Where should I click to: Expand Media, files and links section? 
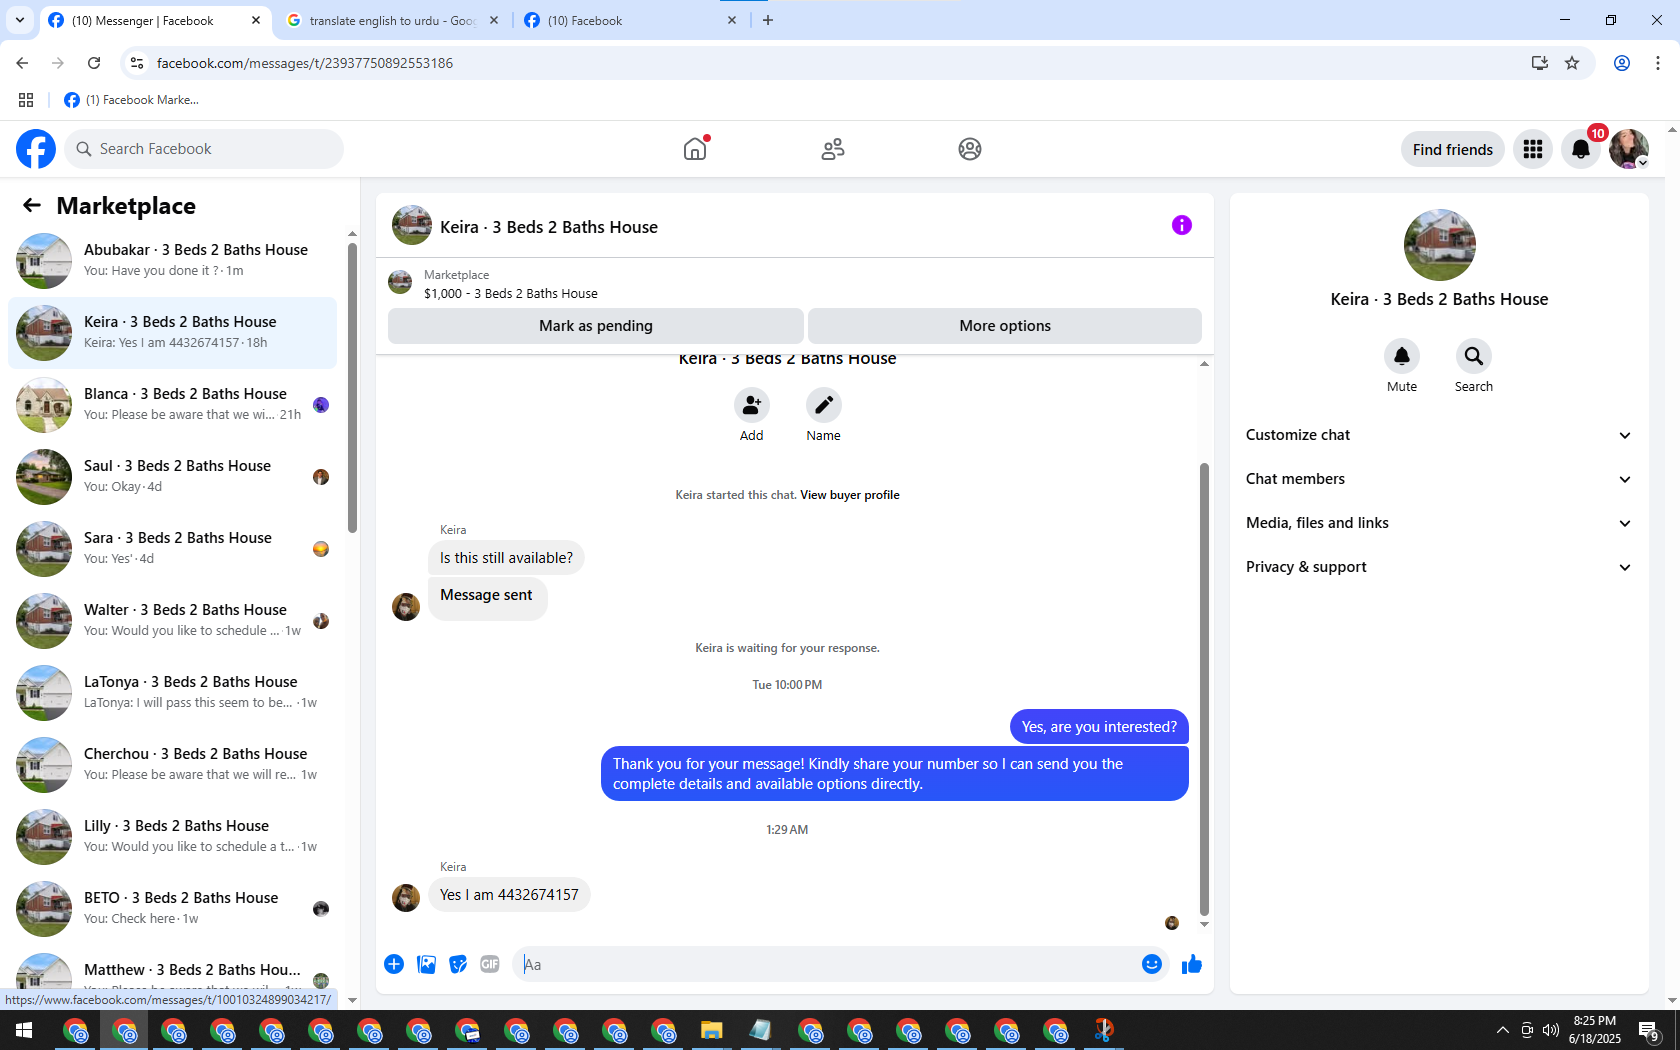click(x=1440, y=523)
